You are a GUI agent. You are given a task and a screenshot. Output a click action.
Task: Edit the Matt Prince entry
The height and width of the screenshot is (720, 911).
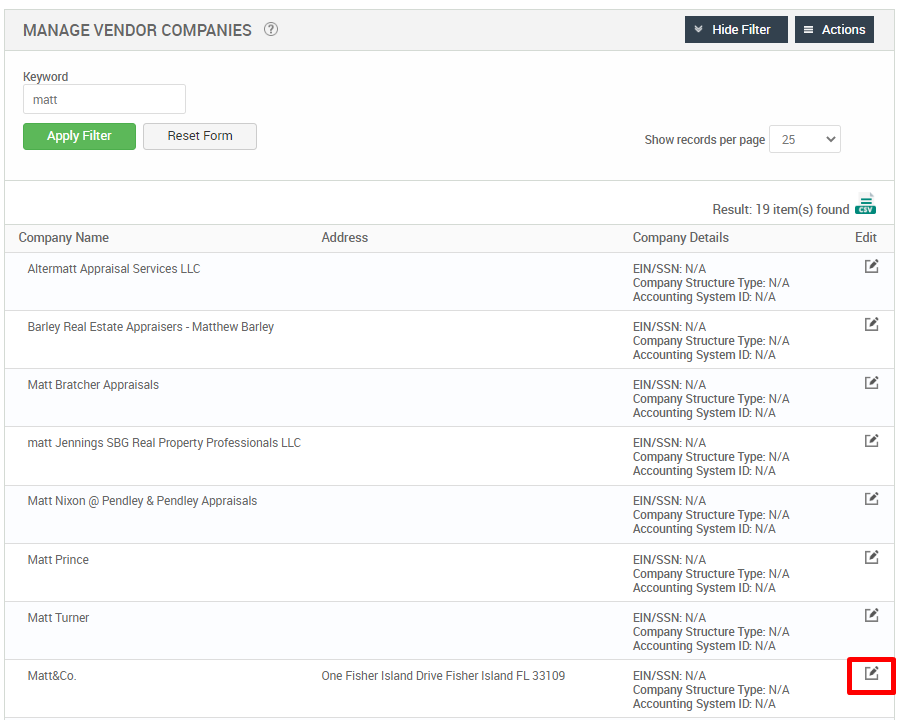point(871,557)
